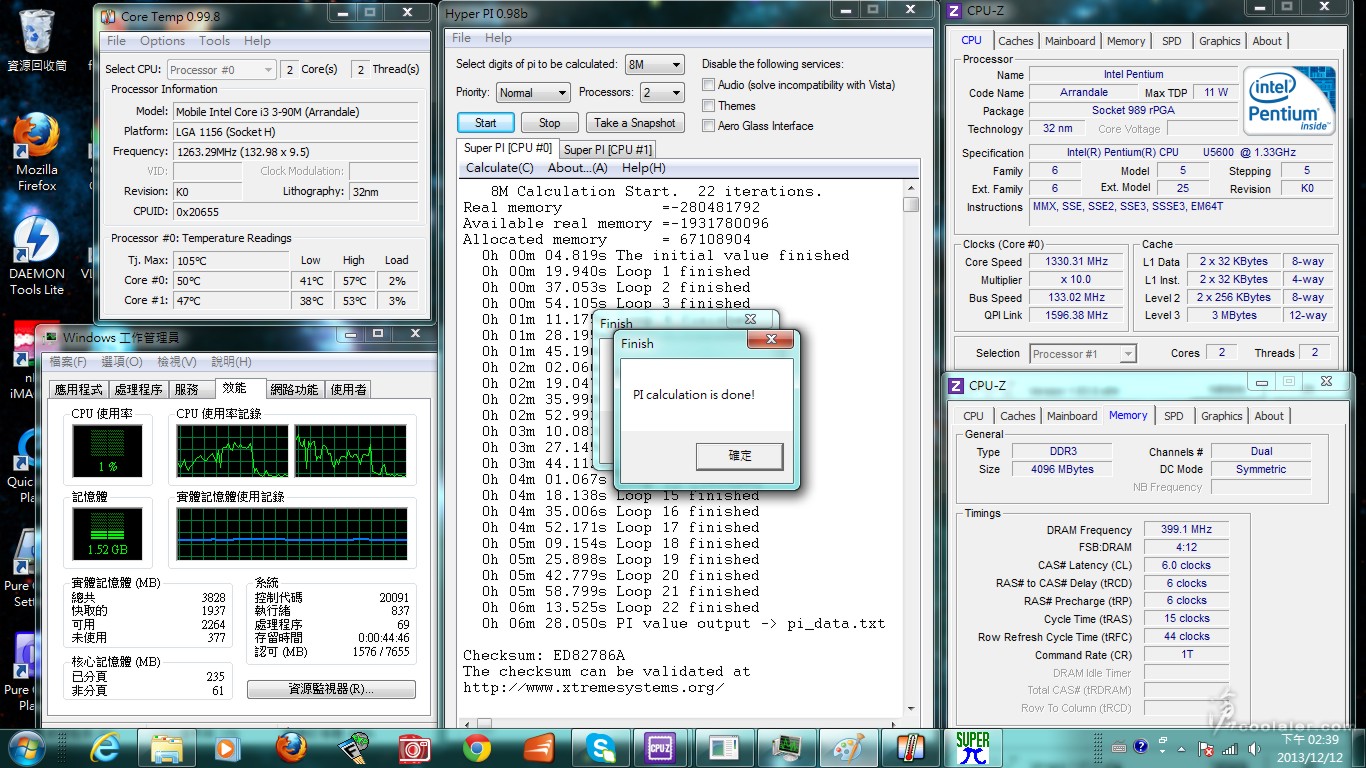Image resolution: width=1366 pixels, height=768 pixels.
Task: Enable Audio service checkbox in Hyper PI
Action: point(709,85)
